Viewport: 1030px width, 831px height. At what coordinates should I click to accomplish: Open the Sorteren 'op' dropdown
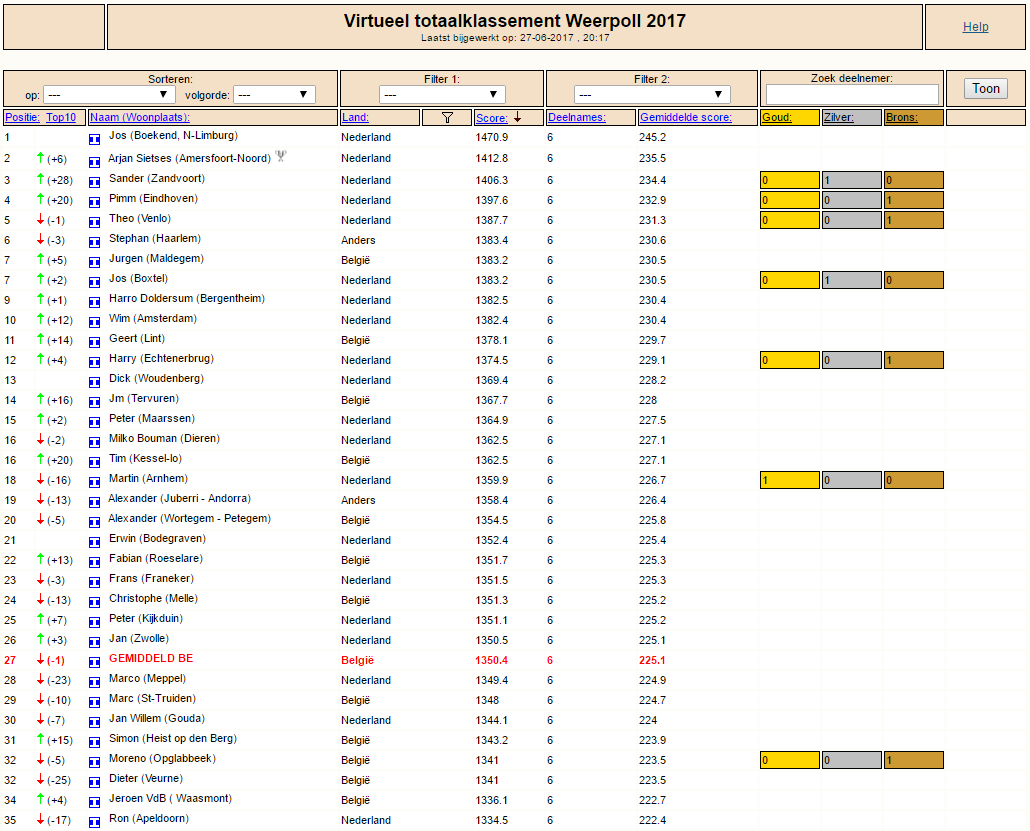coord(109,95)
